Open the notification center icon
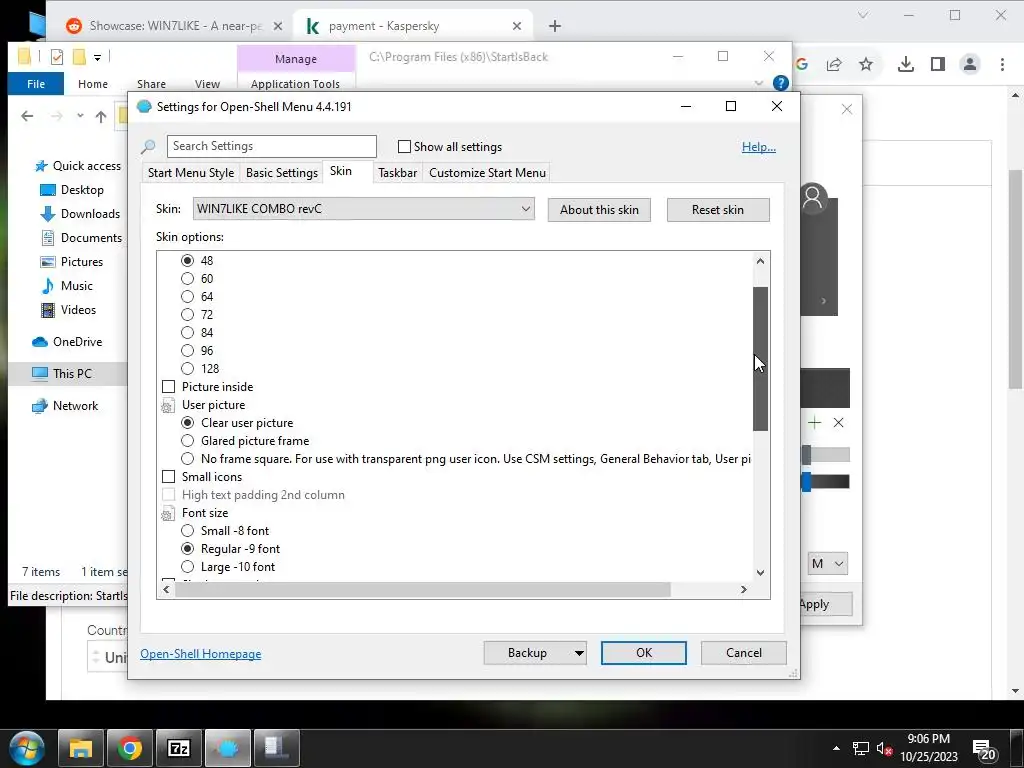The height and width of the screenshot is (768, 1024). [984, 750]
